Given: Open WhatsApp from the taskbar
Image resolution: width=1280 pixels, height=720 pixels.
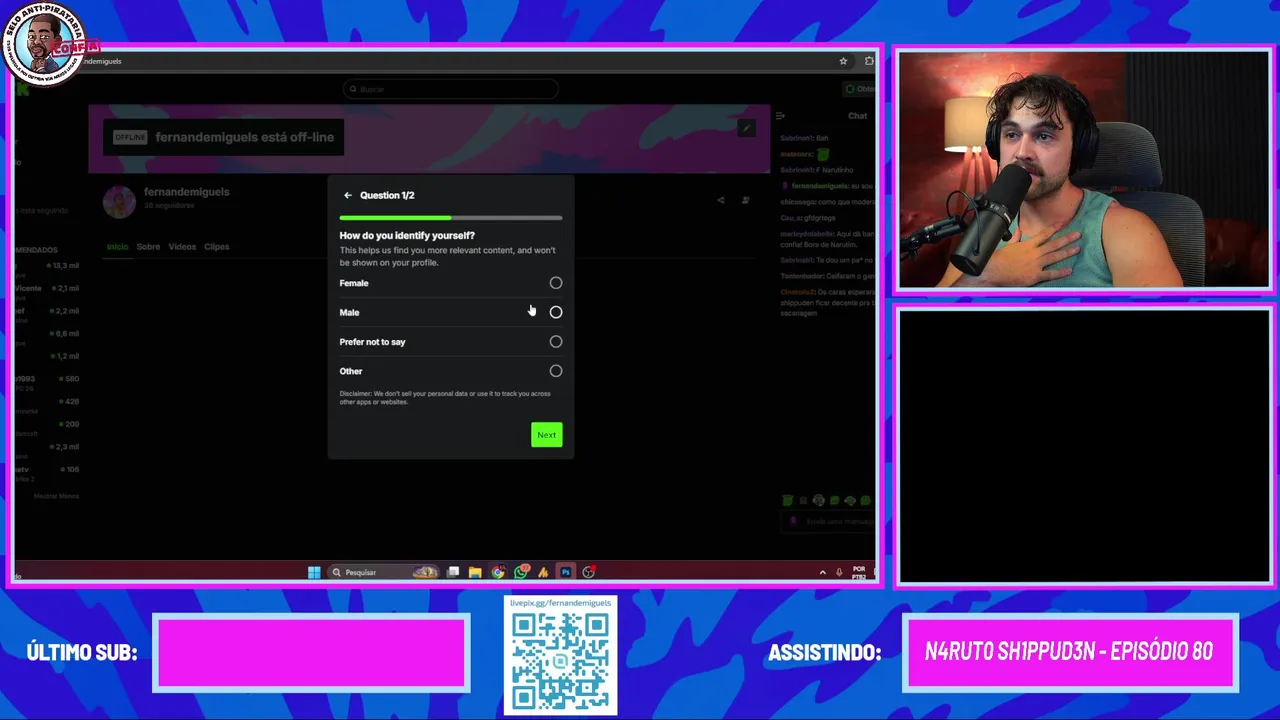Looking at the screenshot, I should pos(521,572).
